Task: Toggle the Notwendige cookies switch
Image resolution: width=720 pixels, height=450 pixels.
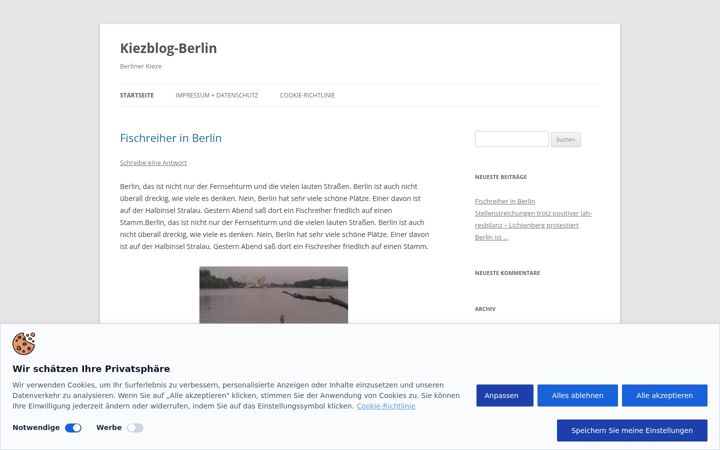Action: click(73, 428)
